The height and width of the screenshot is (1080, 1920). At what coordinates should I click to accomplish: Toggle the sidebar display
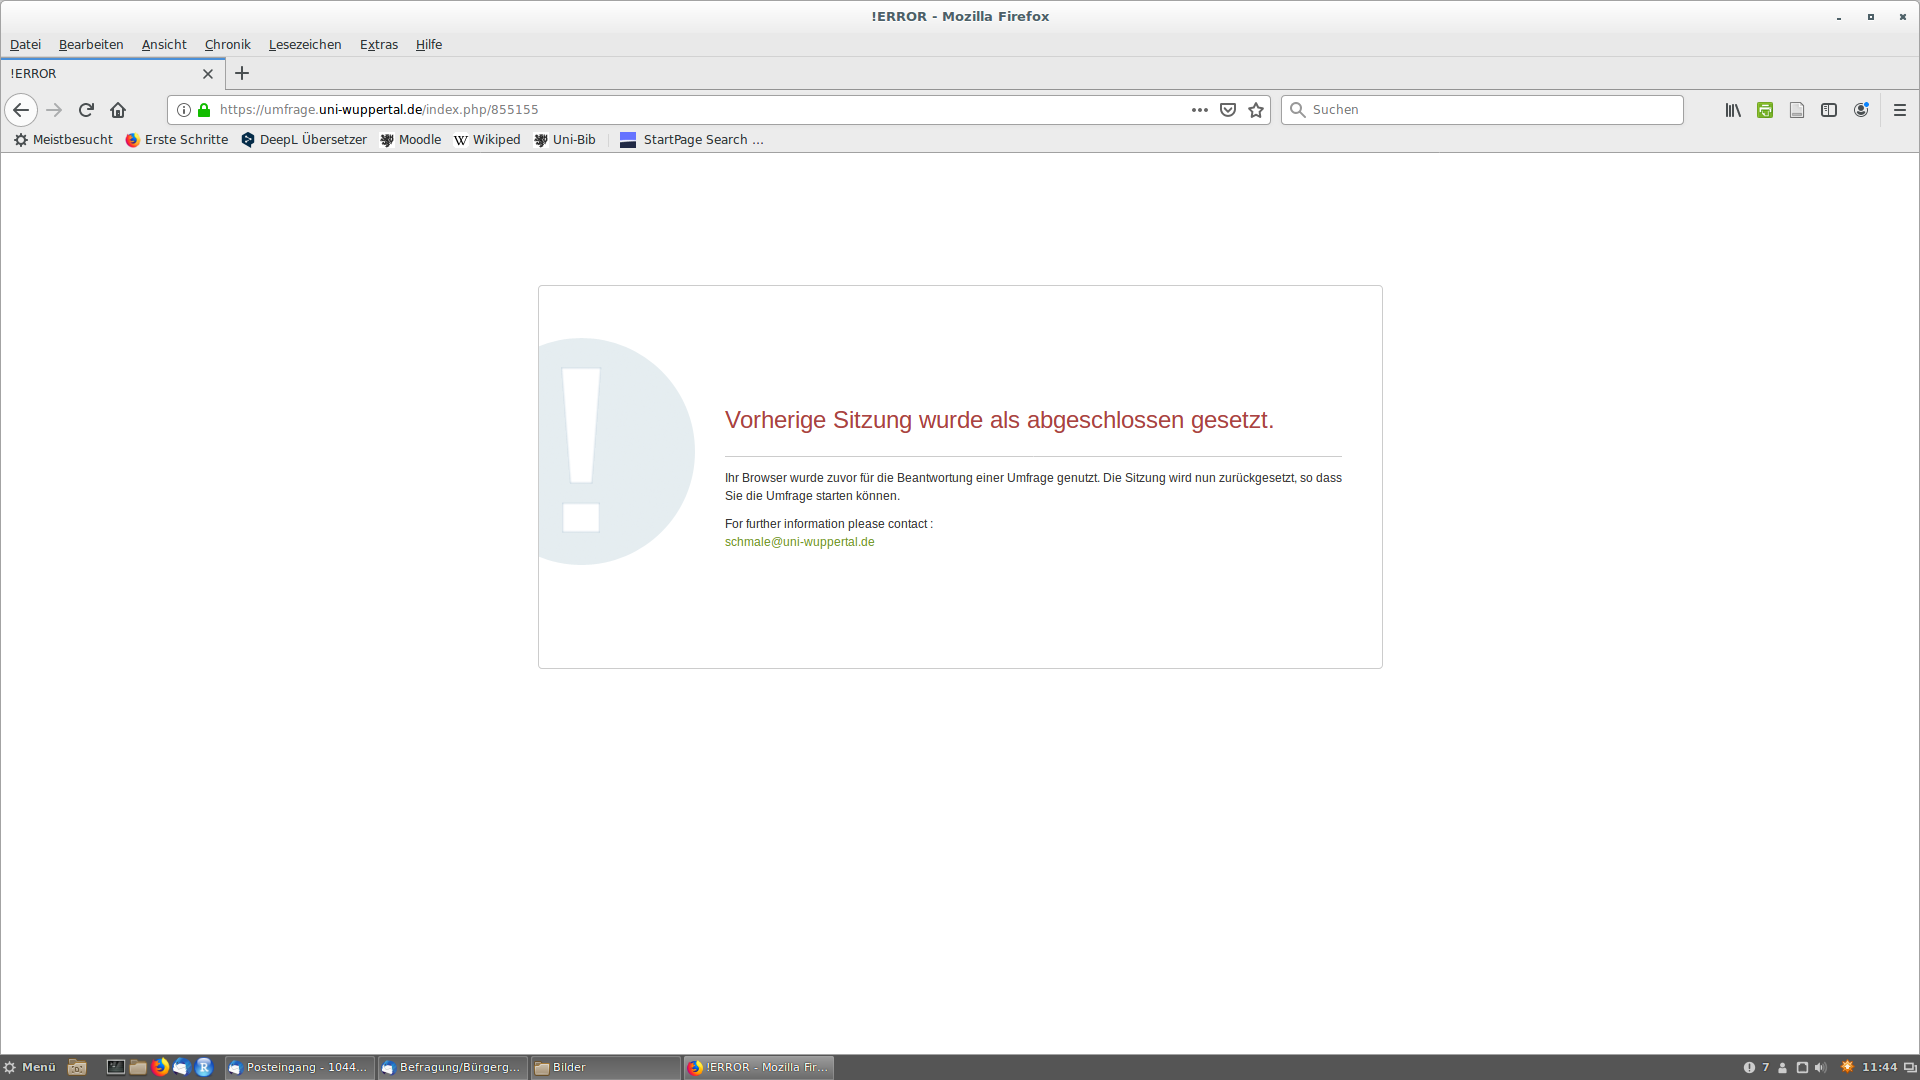[1829, 110]
